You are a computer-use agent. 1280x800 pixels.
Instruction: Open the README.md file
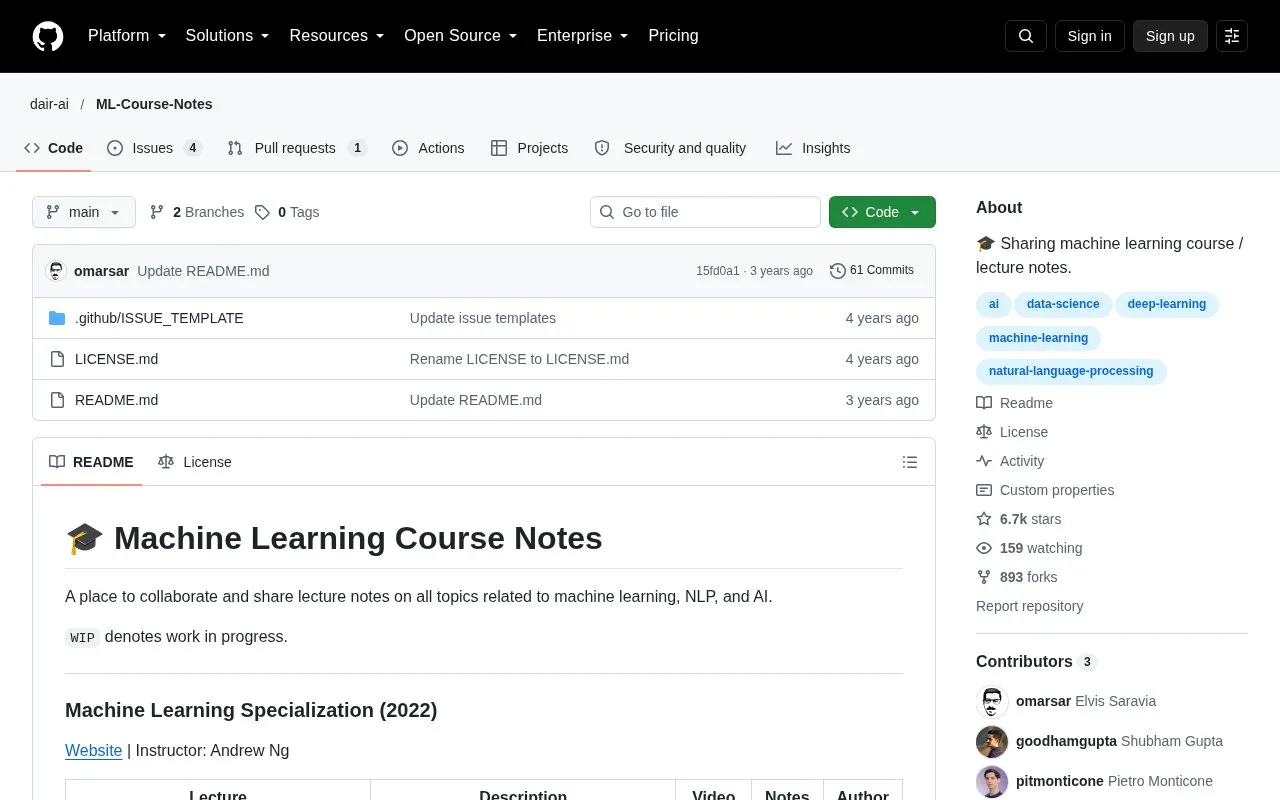click(x=116, y=400)
